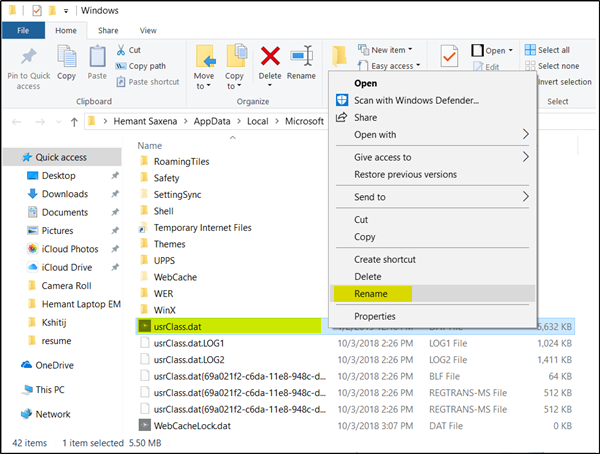The height and width of the screenshot is (454, 600).
Task: Open the Share ribbon tab
Action: pyautogui.click(x=108, y=31)
